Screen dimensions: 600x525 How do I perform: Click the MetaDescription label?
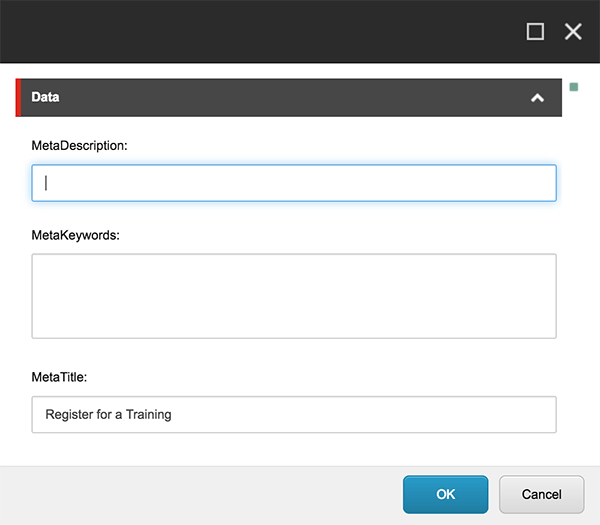click(x=80, y=146)
